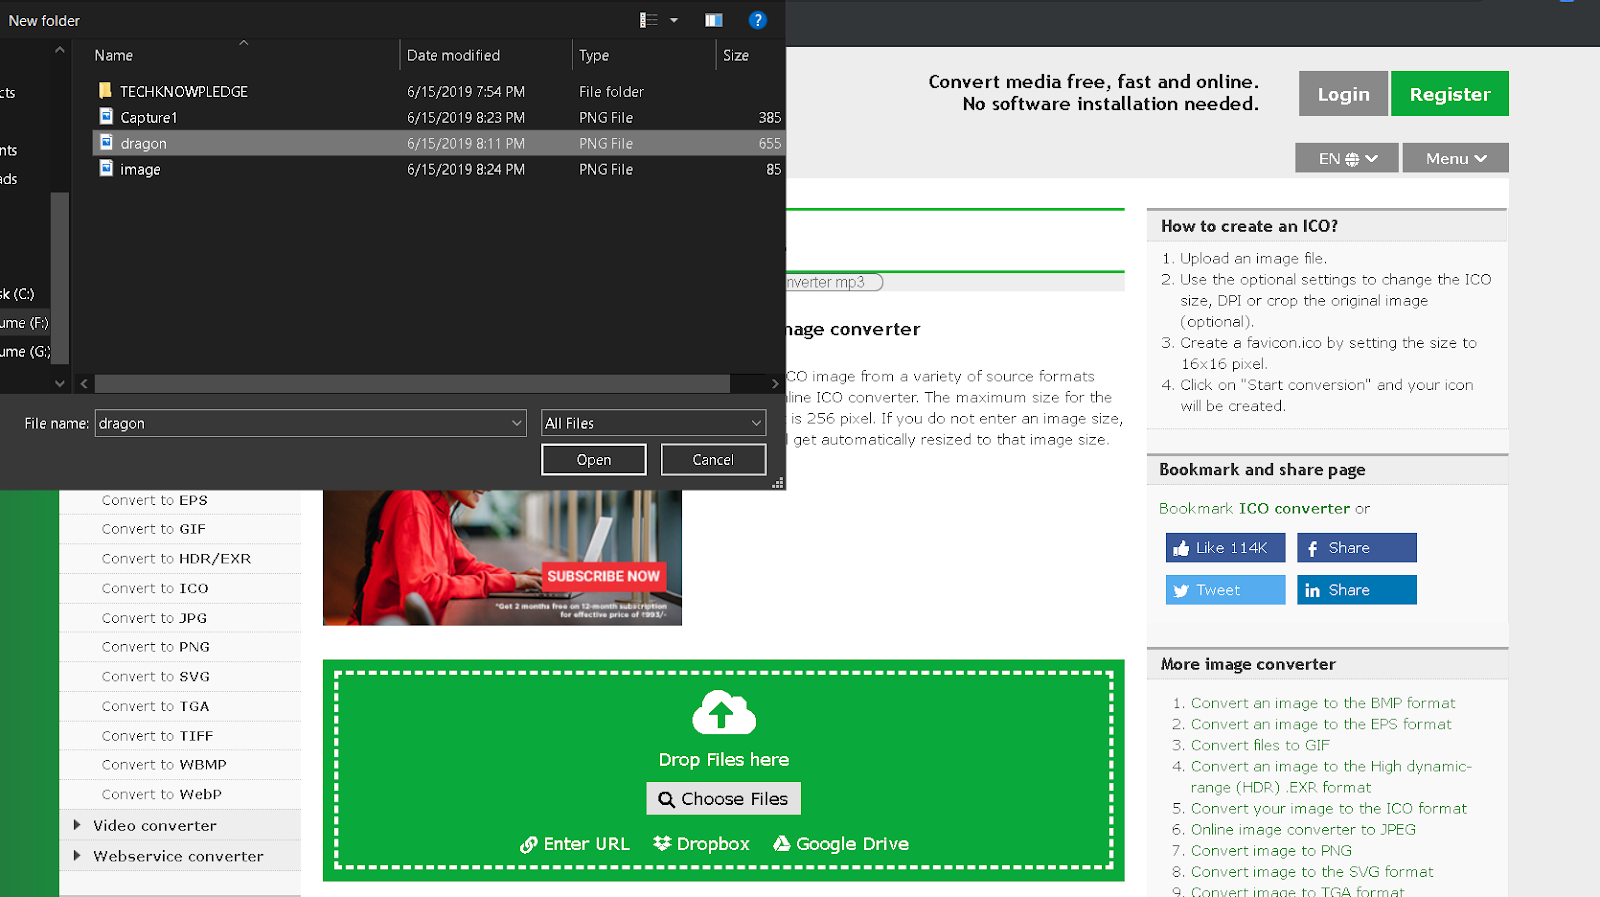Expand the Webservice converter section
This screenshot has width=1600, height=897.
[x=178, y=856]
